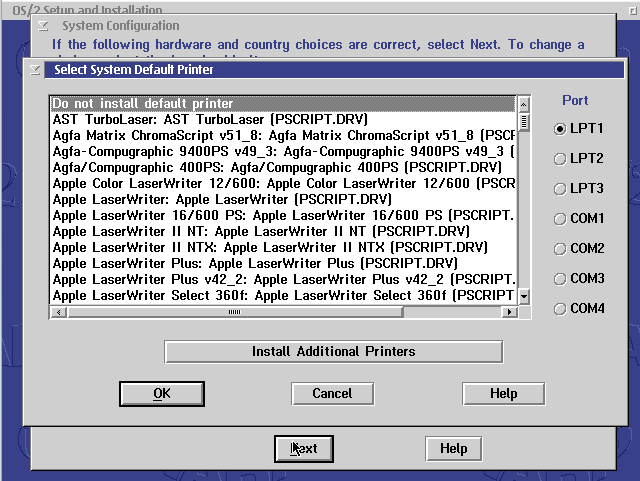The height and width of the screenshot is (481, 640).
Task: Select 'Do not install default printer' entry
Action: (282, 104)
